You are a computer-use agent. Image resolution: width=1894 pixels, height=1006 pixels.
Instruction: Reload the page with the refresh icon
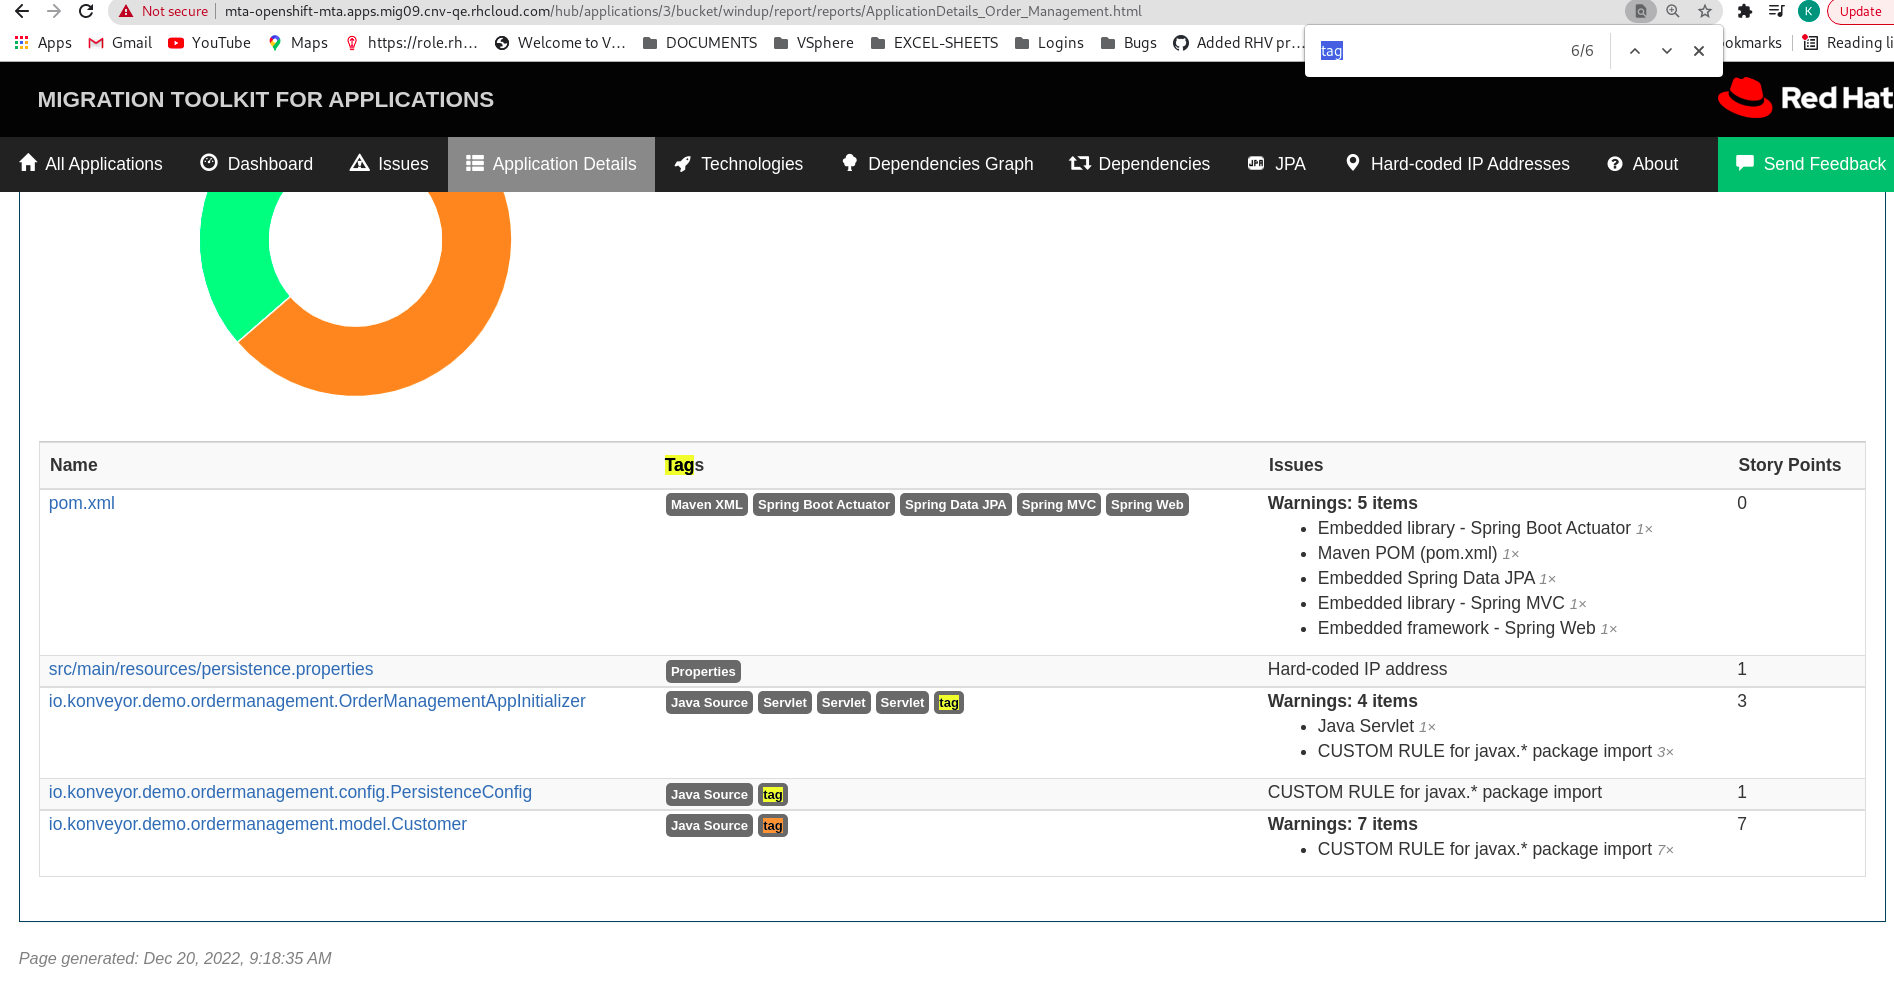coord(86,11)
